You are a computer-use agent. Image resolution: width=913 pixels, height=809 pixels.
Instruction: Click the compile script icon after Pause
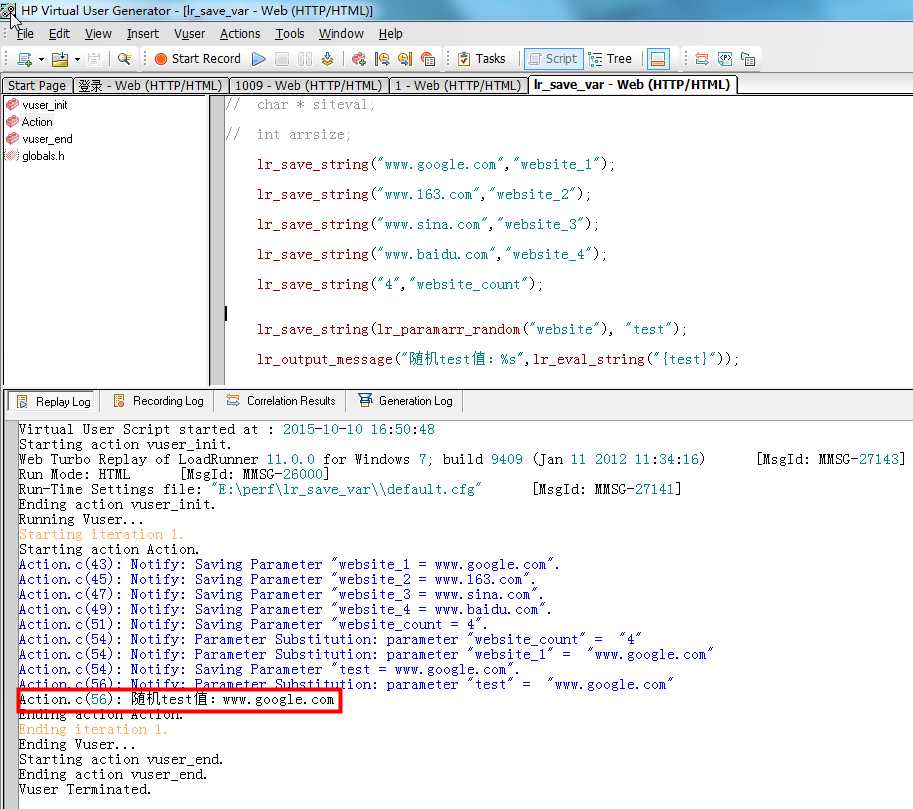coord(328,59)
